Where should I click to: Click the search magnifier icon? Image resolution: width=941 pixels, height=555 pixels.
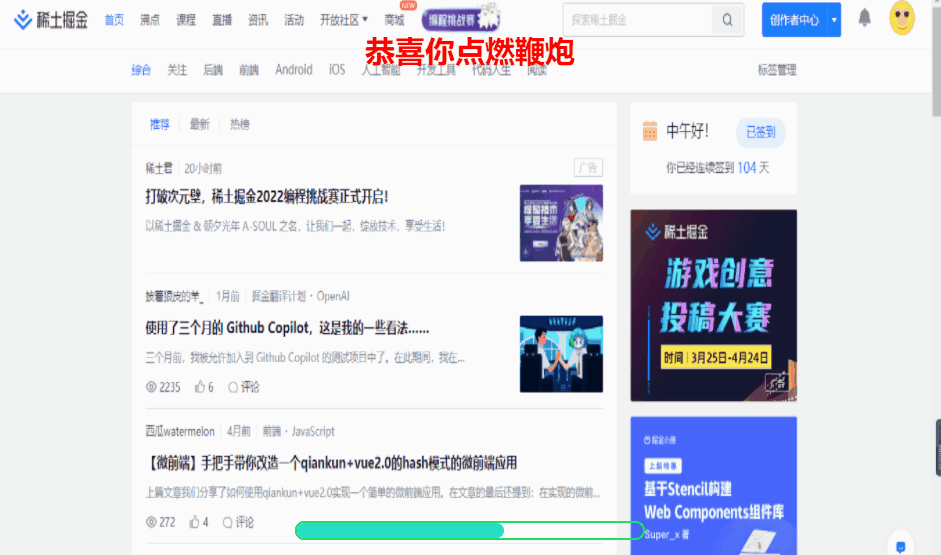(x=727, y=20)
